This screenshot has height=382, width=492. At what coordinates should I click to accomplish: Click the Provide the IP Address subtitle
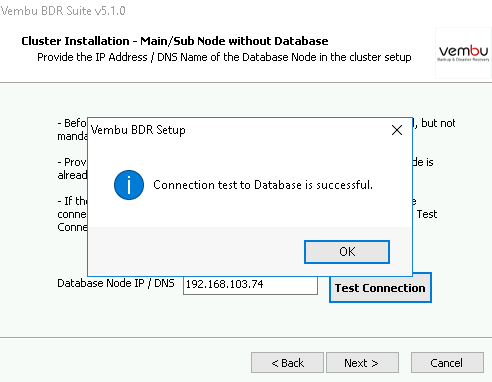click(224, 57)
